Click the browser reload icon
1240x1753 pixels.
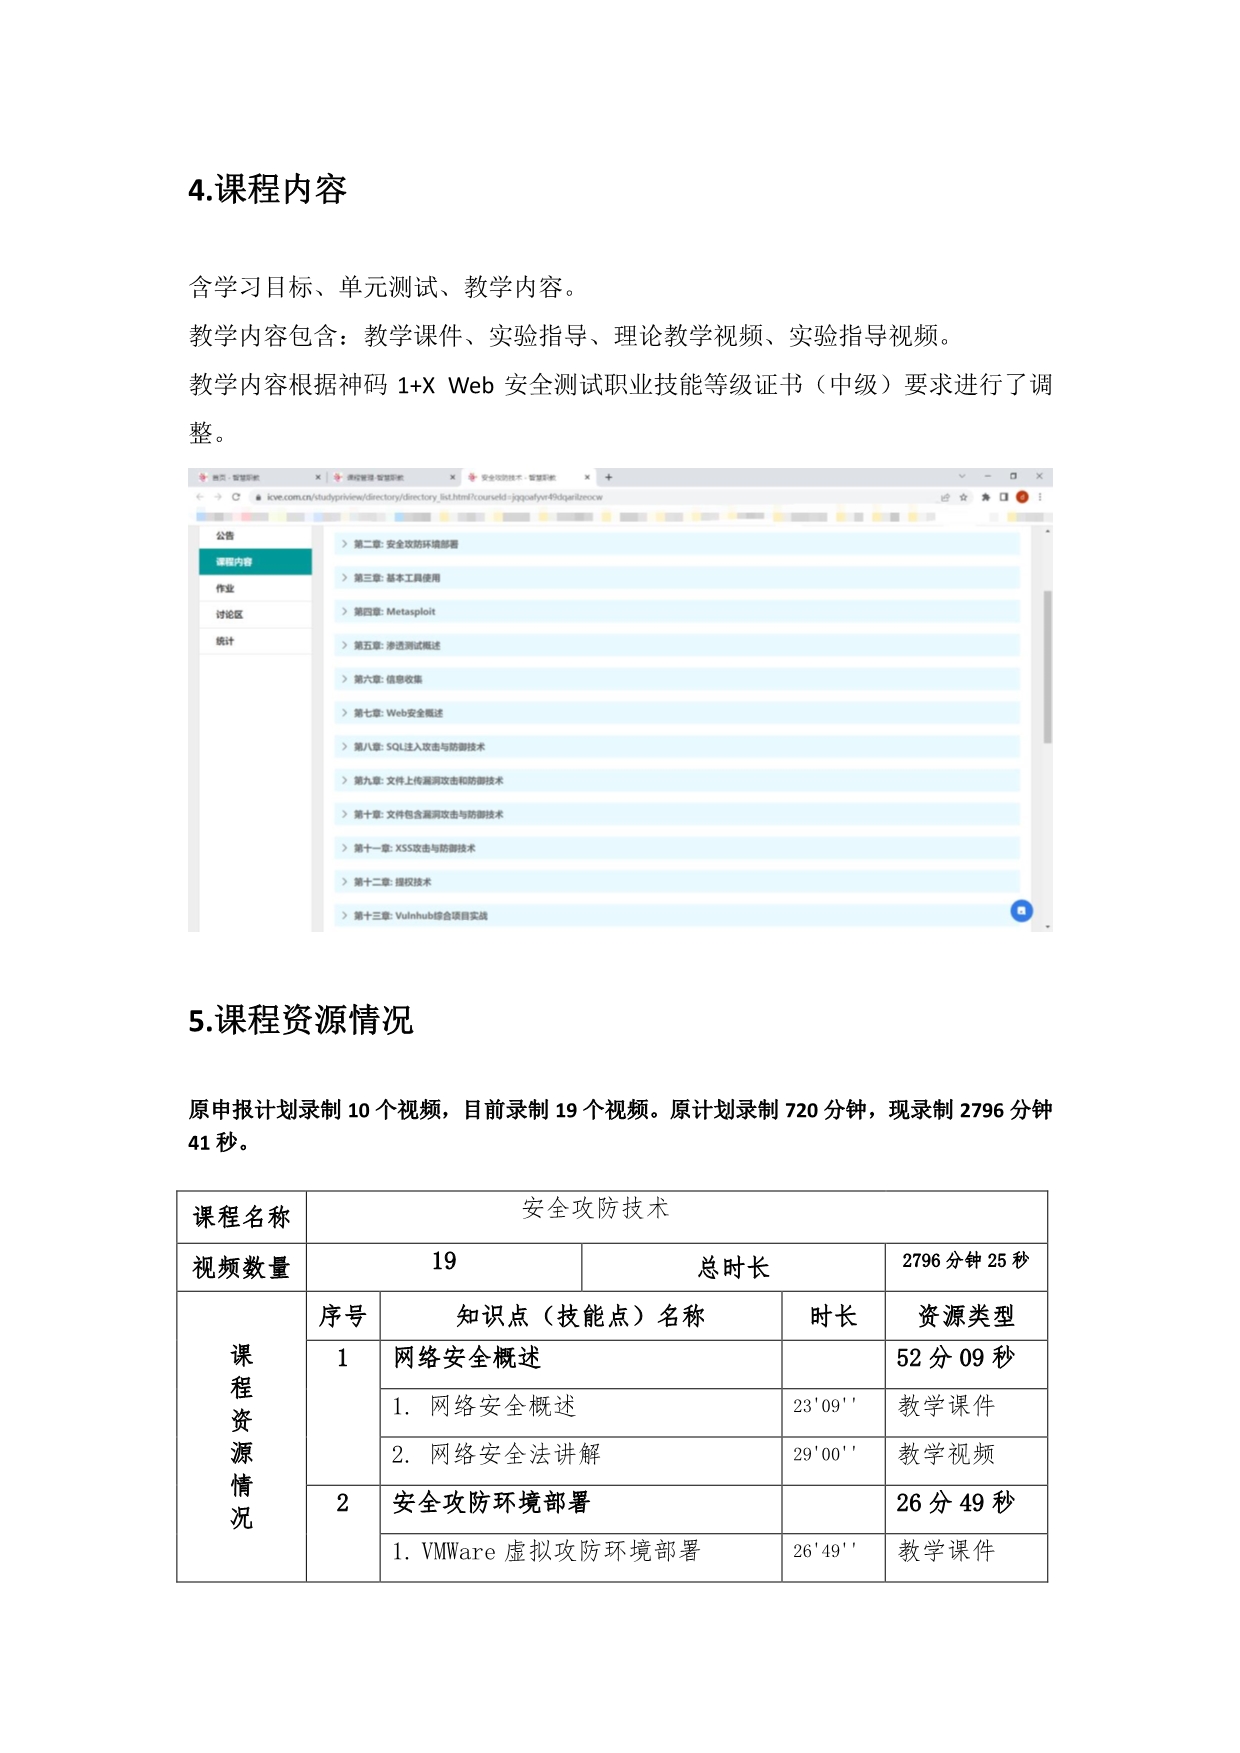[236, 497]
